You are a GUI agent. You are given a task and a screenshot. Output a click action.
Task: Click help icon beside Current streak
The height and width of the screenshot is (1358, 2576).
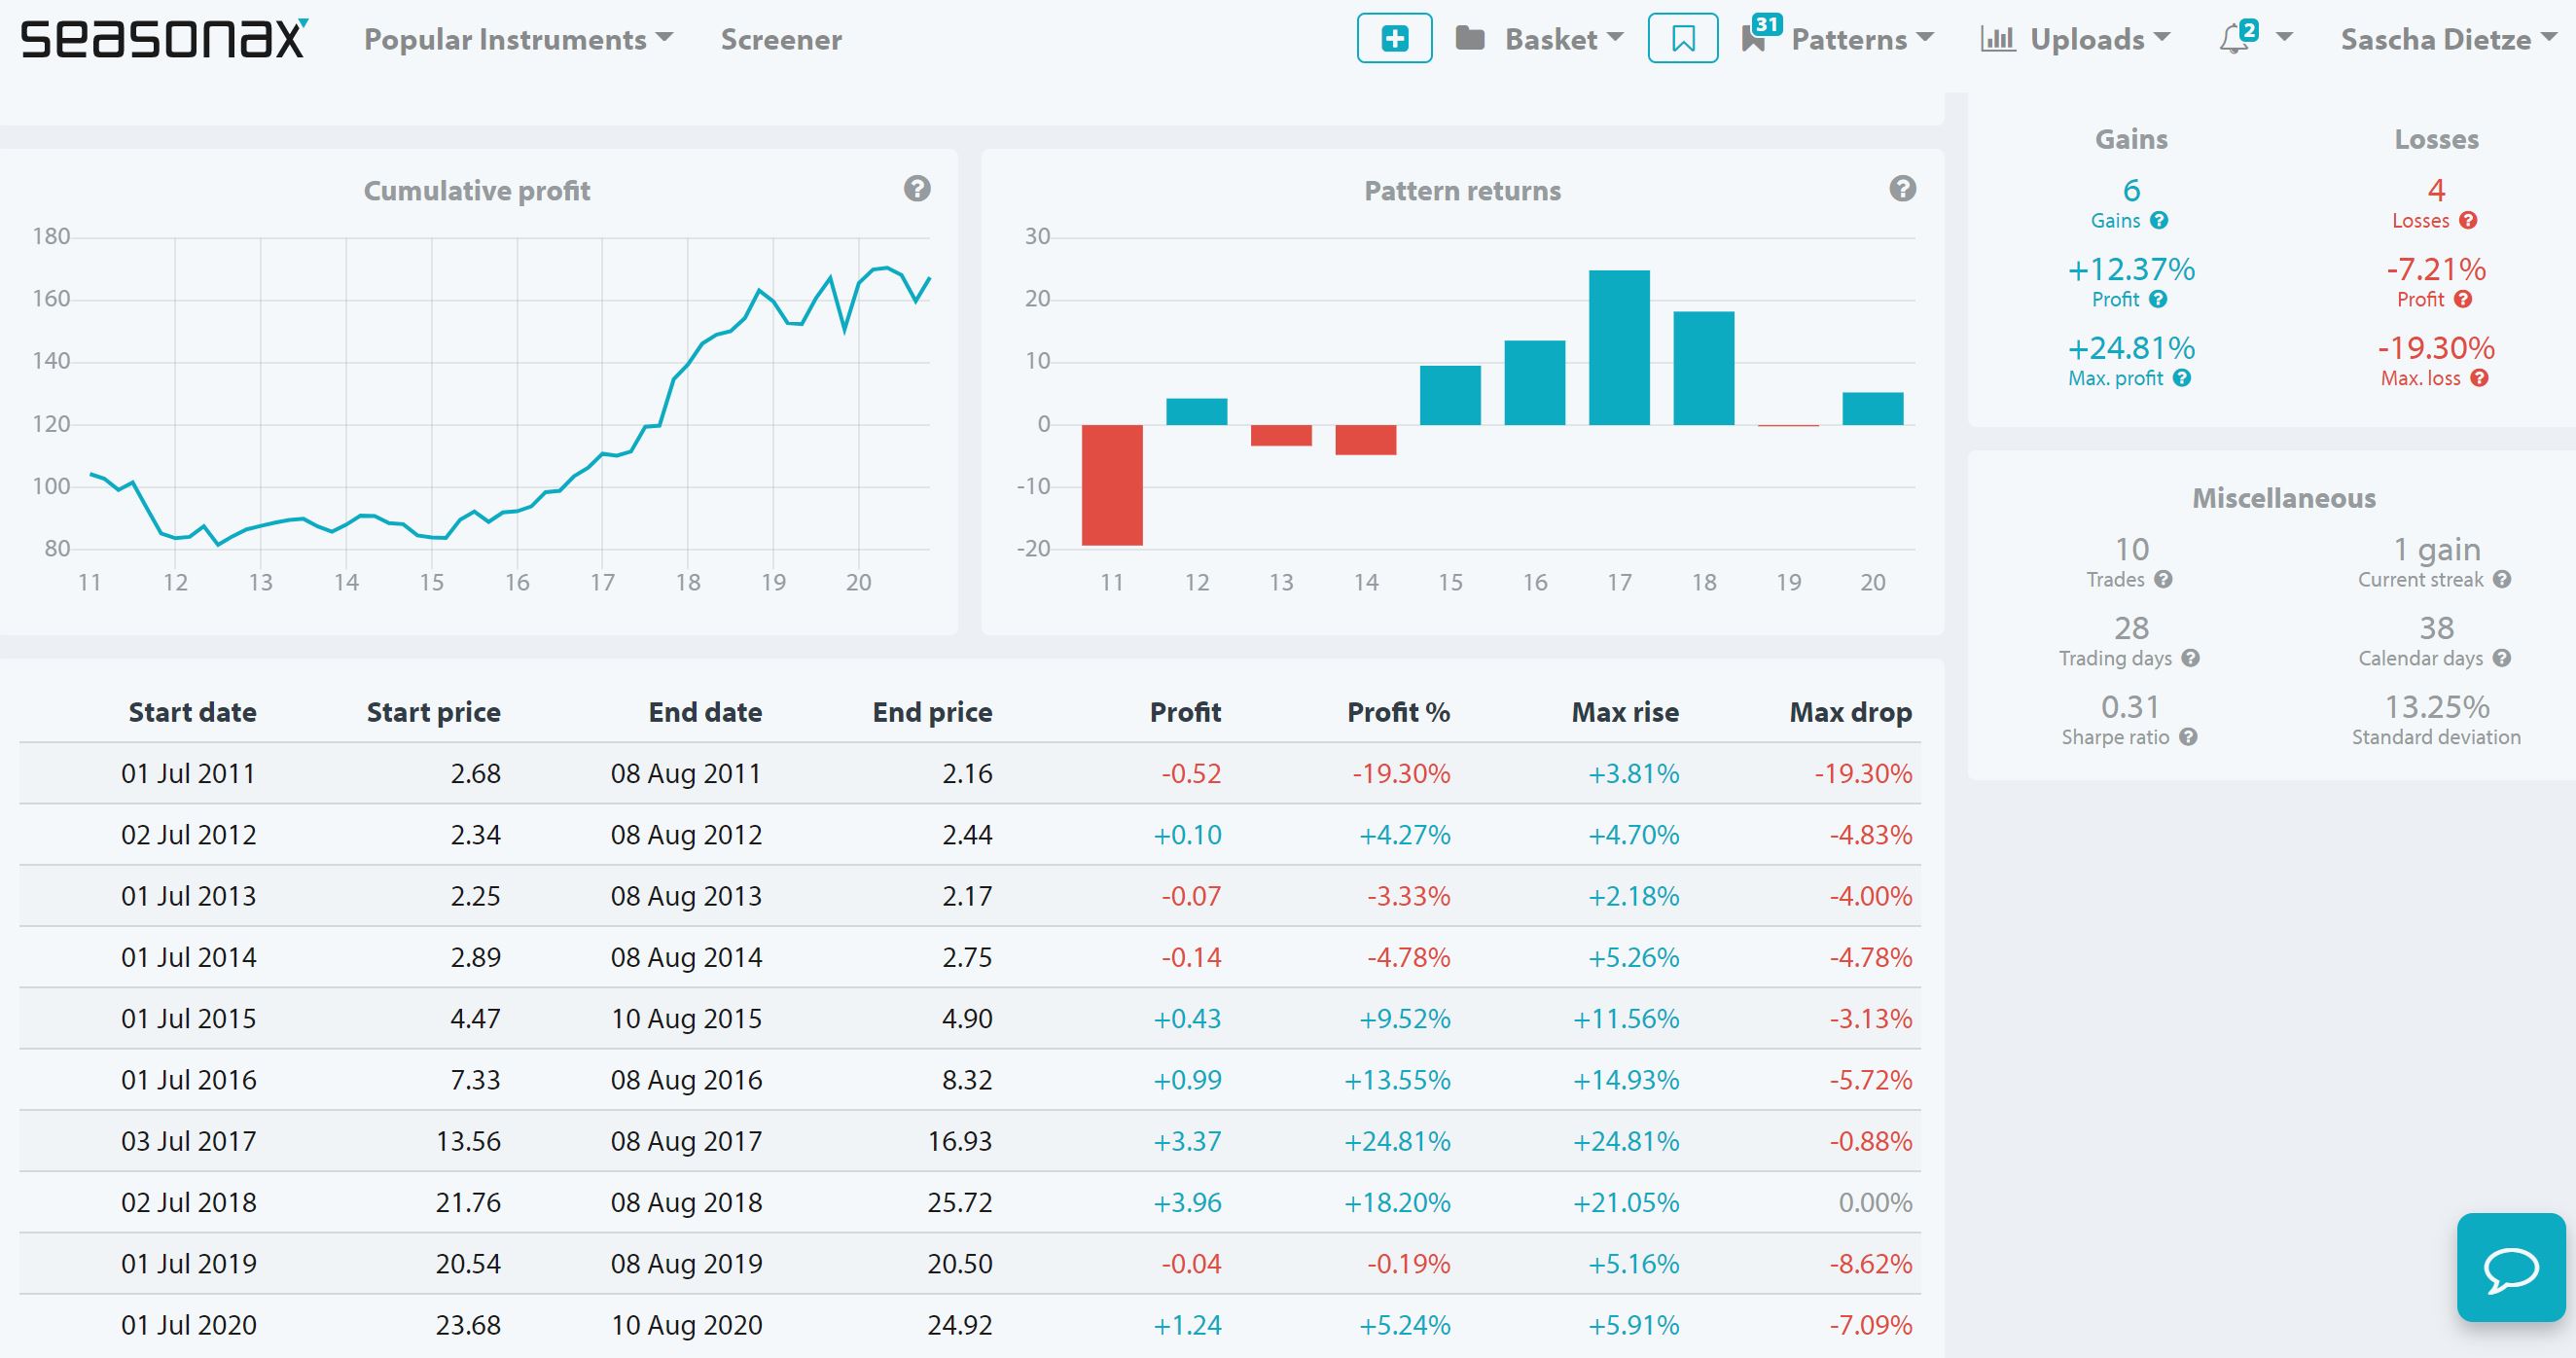2502,579
